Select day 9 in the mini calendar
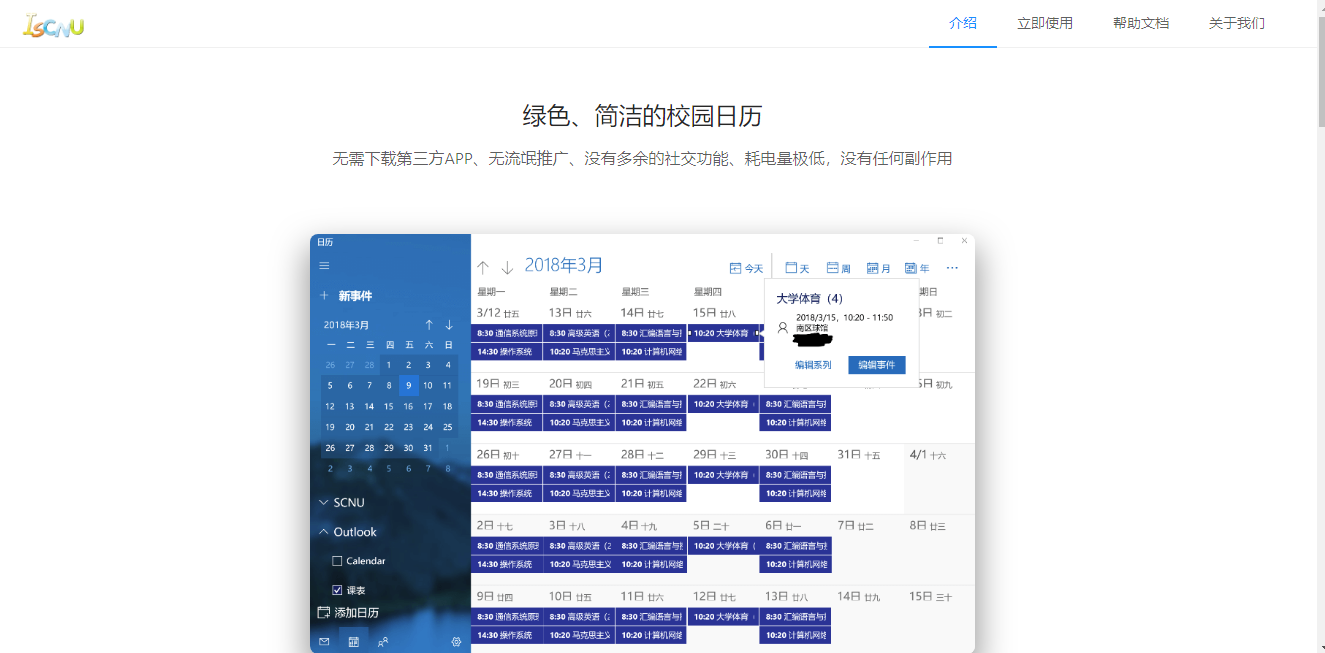The height and width of the screenshot is (653, 1325). (408, 385)
